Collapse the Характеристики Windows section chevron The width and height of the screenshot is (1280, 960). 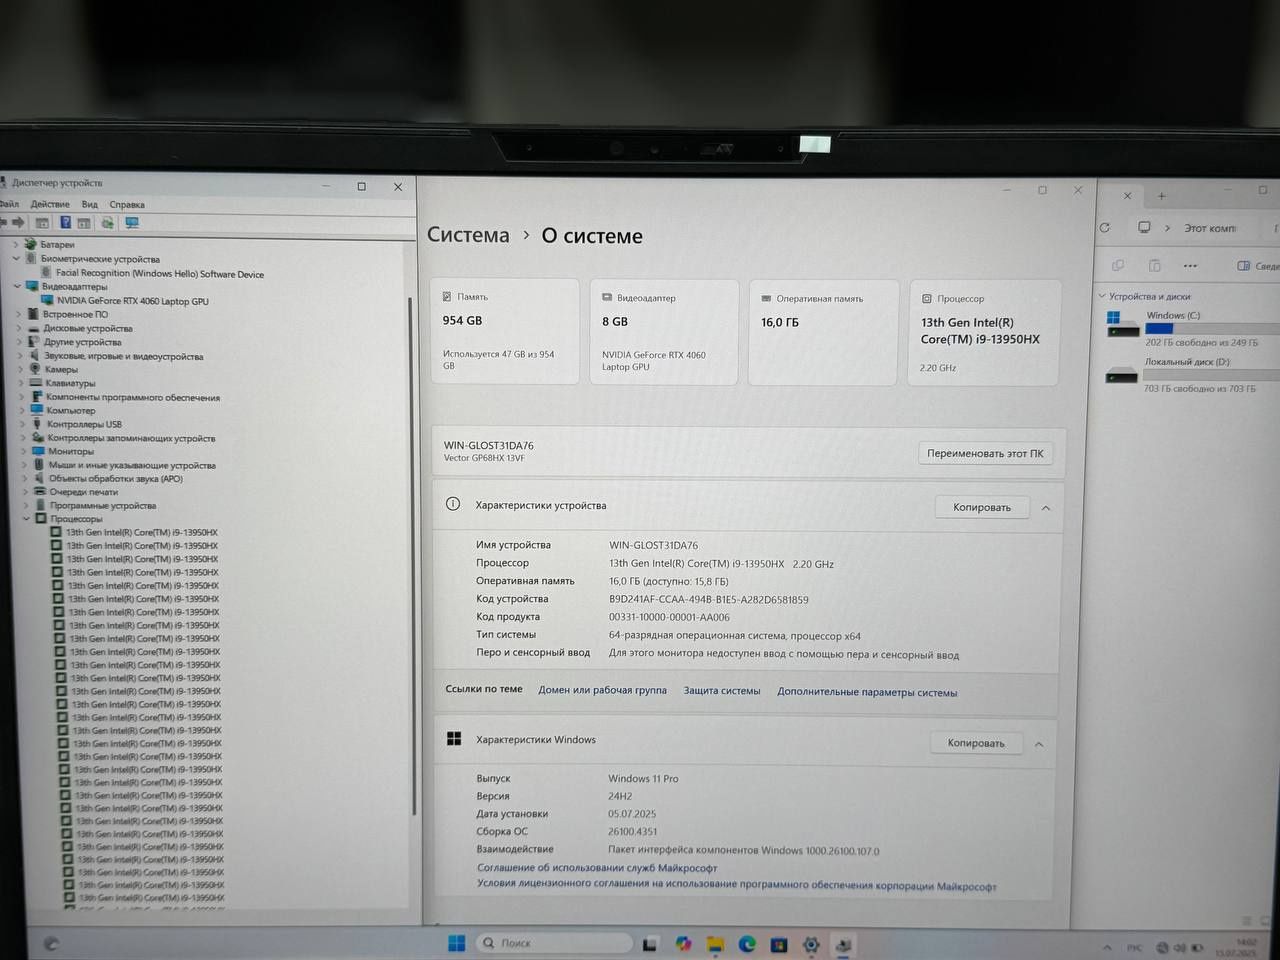[1039, 744]
